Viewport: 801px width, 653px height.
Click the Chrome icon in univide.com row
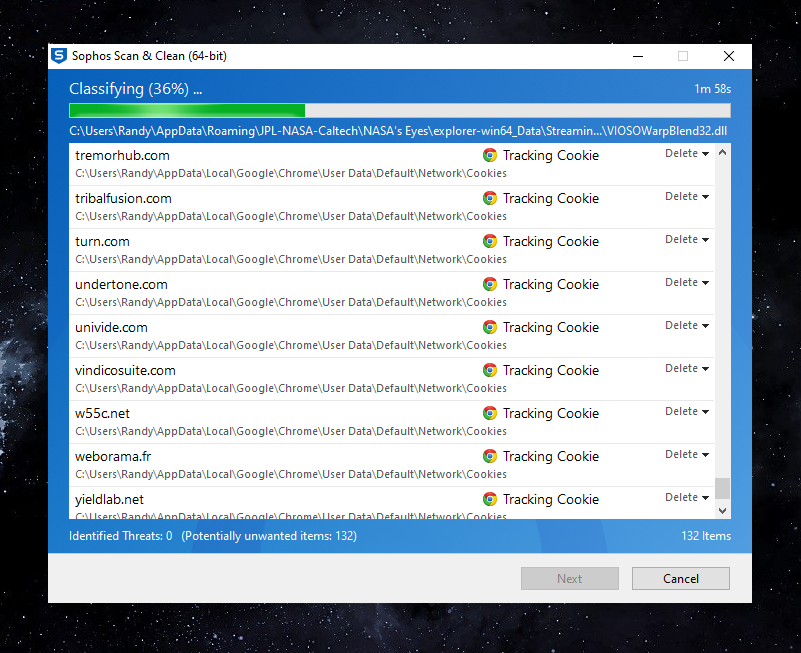coord(490,326)
